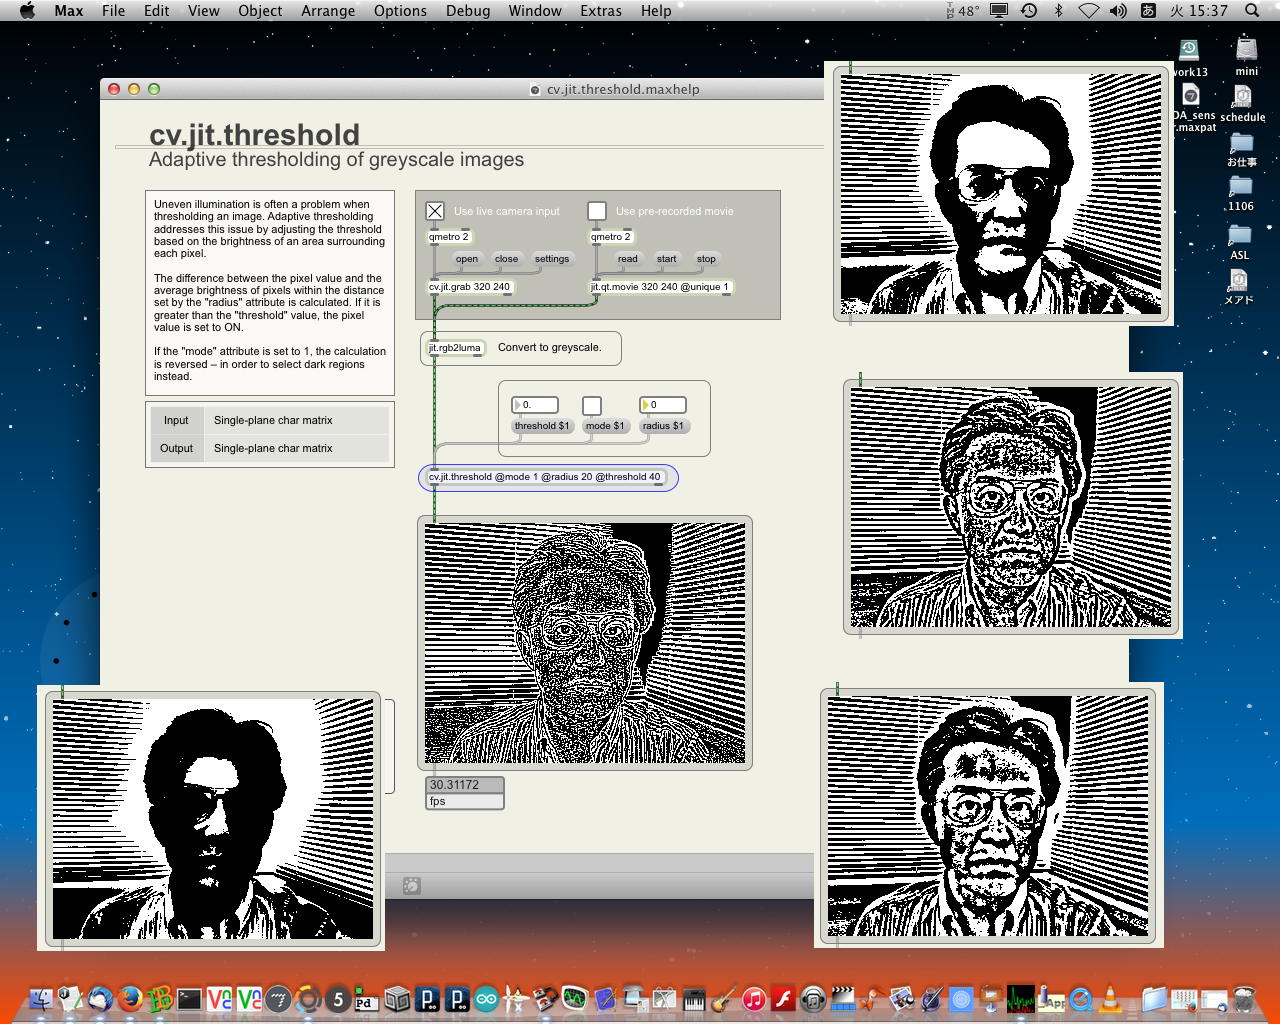Toggle the box above 'mode $1'
1280x1024 pixels.
click(x=592, y=405)
